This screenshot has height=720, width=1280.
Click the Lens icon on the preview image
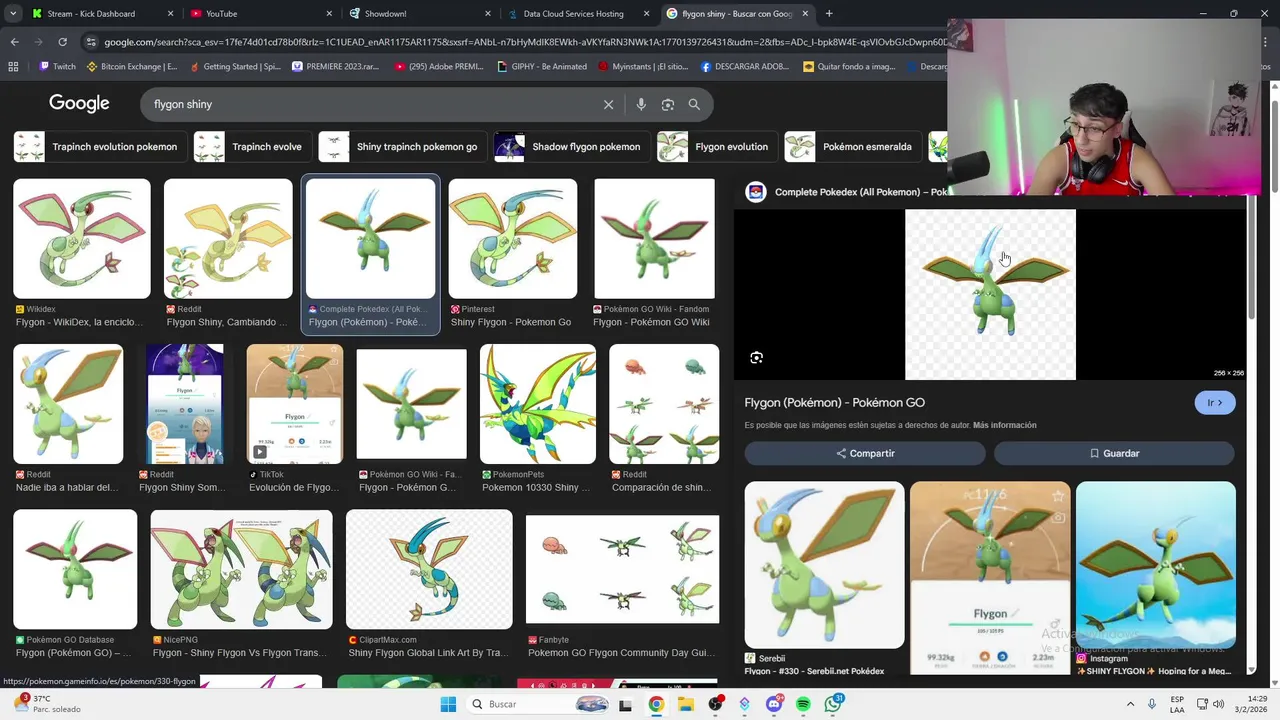tap(757, 358)
